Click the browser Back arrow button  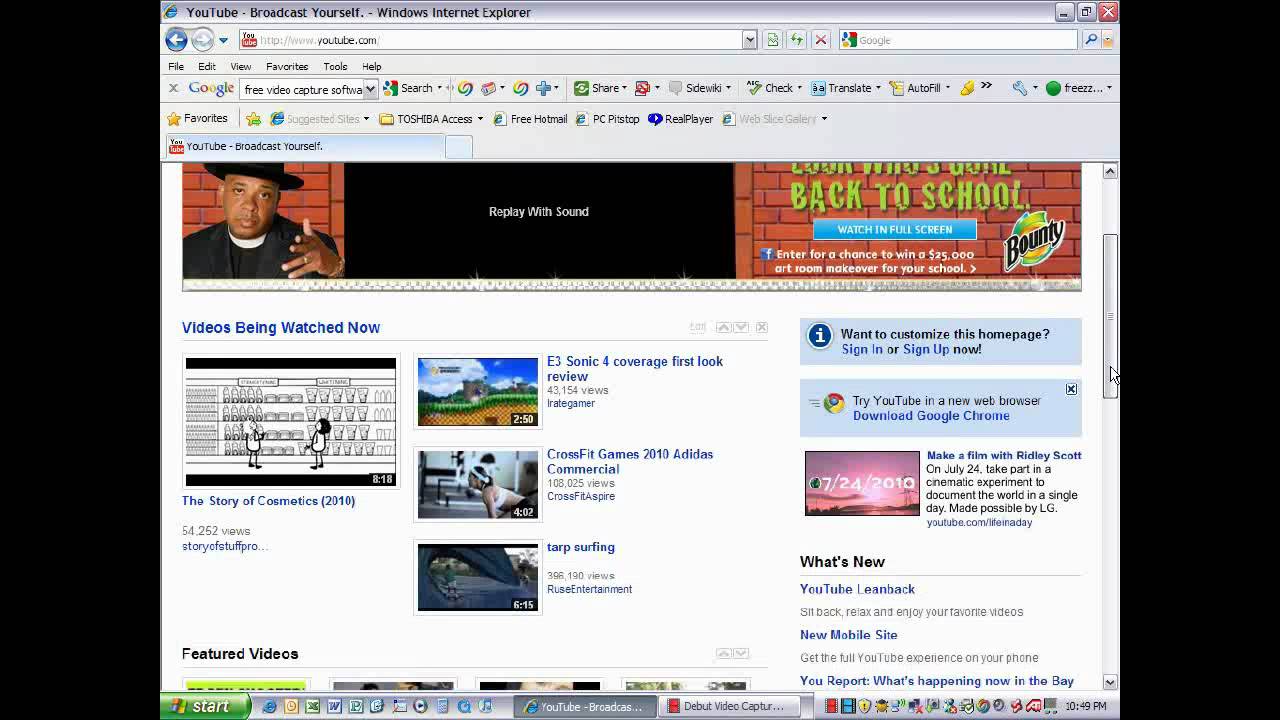coord(176,40)
